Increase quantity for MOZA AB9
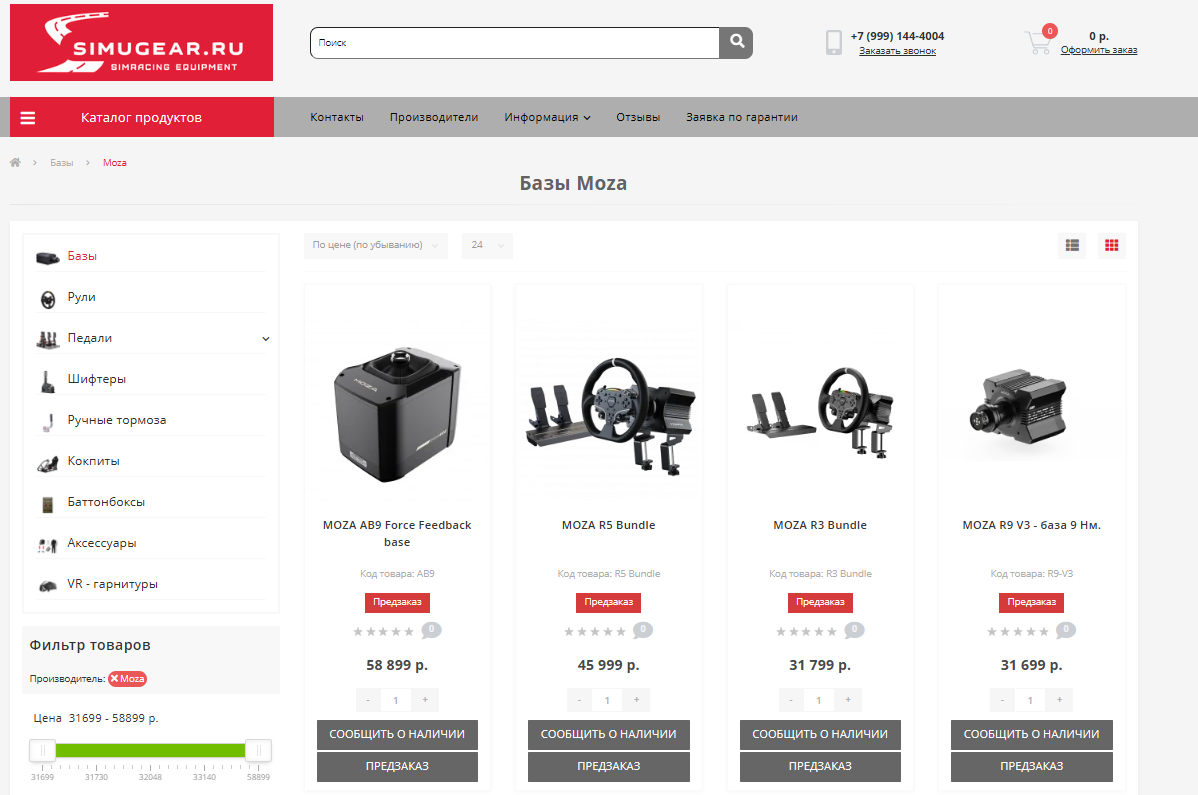This screenshot has height=795, width=1198. (425, 700)
